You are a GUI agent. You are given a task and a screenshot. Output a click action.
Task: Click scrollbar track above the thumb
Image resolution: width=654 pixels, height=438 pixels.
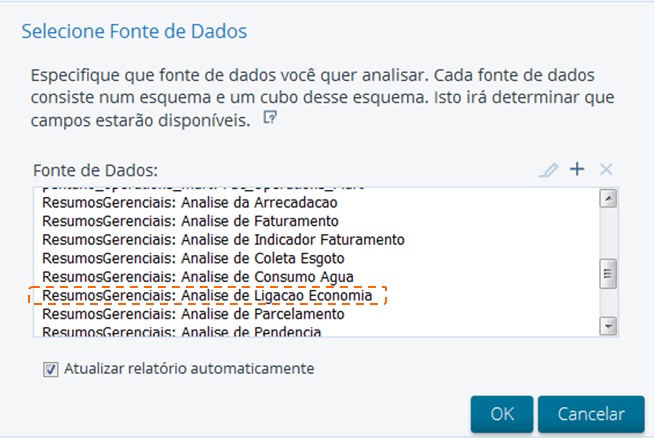tap(607, 232)
